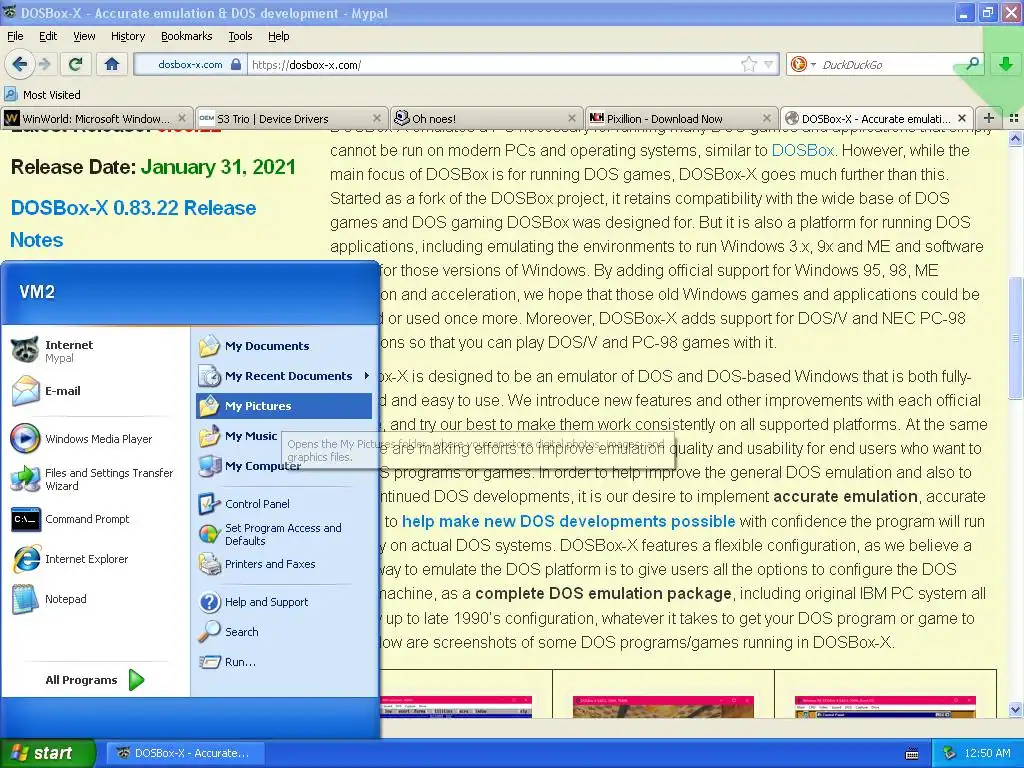Open Search from Start menu
Image resolution: width=1024 pixels, height=768 pixels.
(283, 632)
